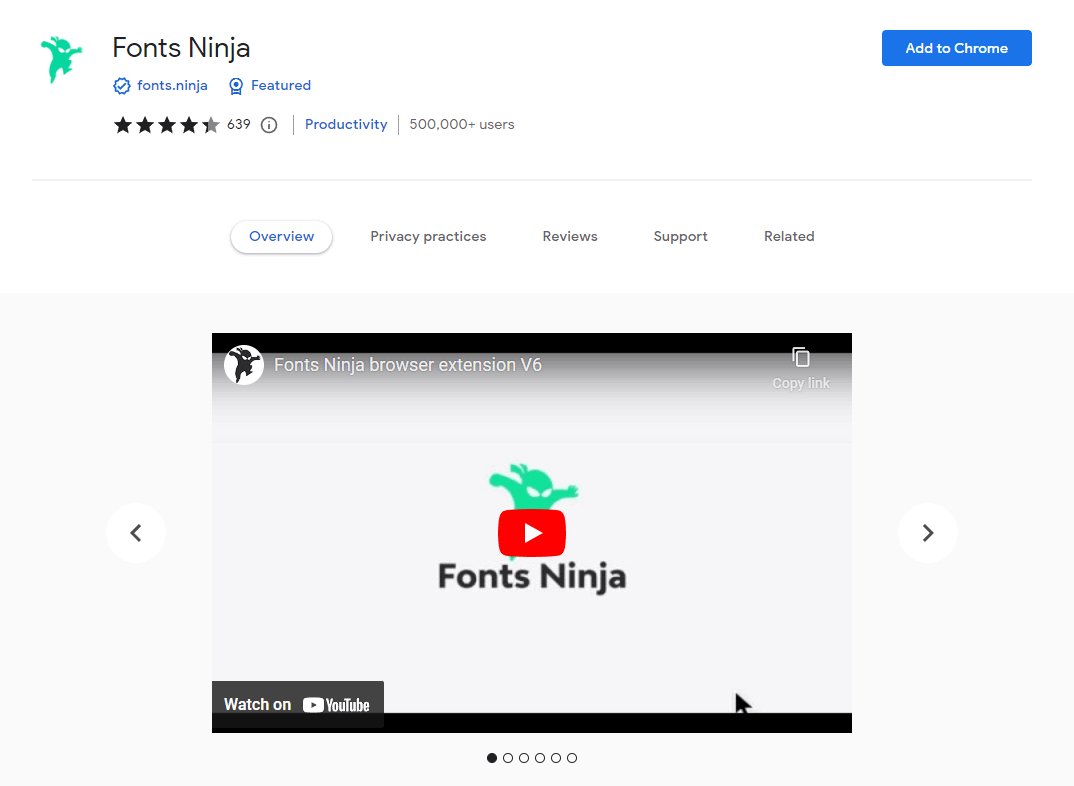Click the Fonts Ninja green logo icon
Image resolution: width=1074 pixels, height=786 pixels.
pos(60,60)
